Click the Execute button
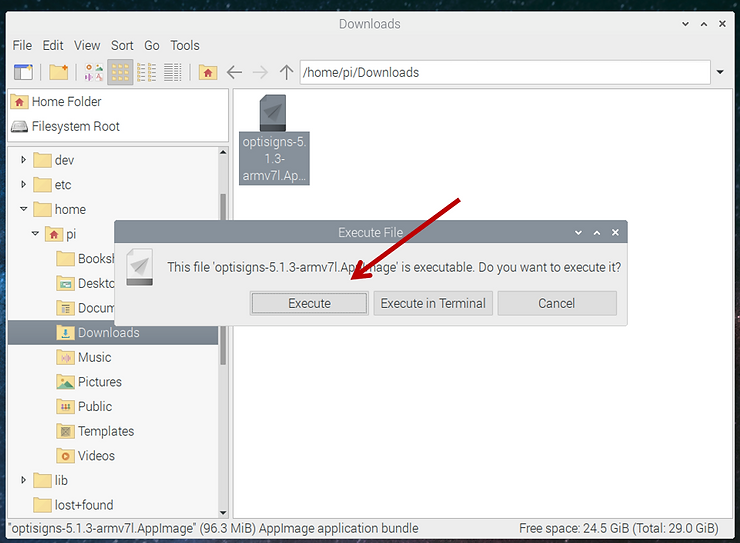 [309, 303]
